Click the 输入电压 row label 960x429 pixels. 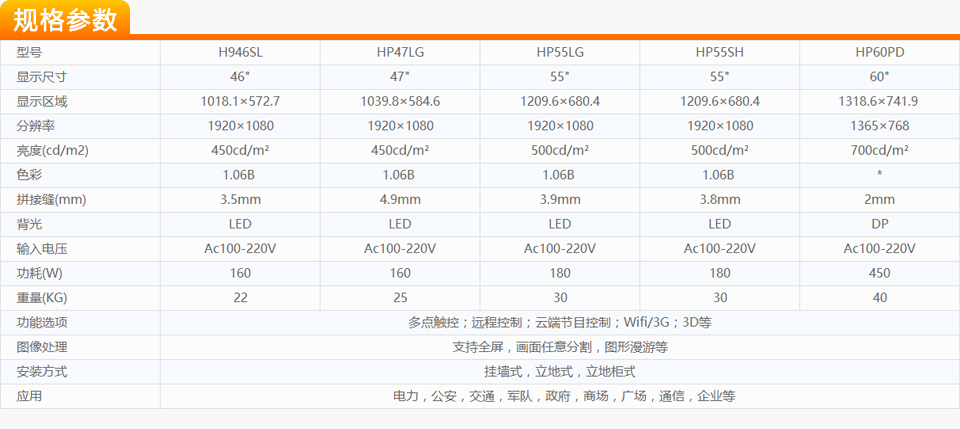(42, 249)
